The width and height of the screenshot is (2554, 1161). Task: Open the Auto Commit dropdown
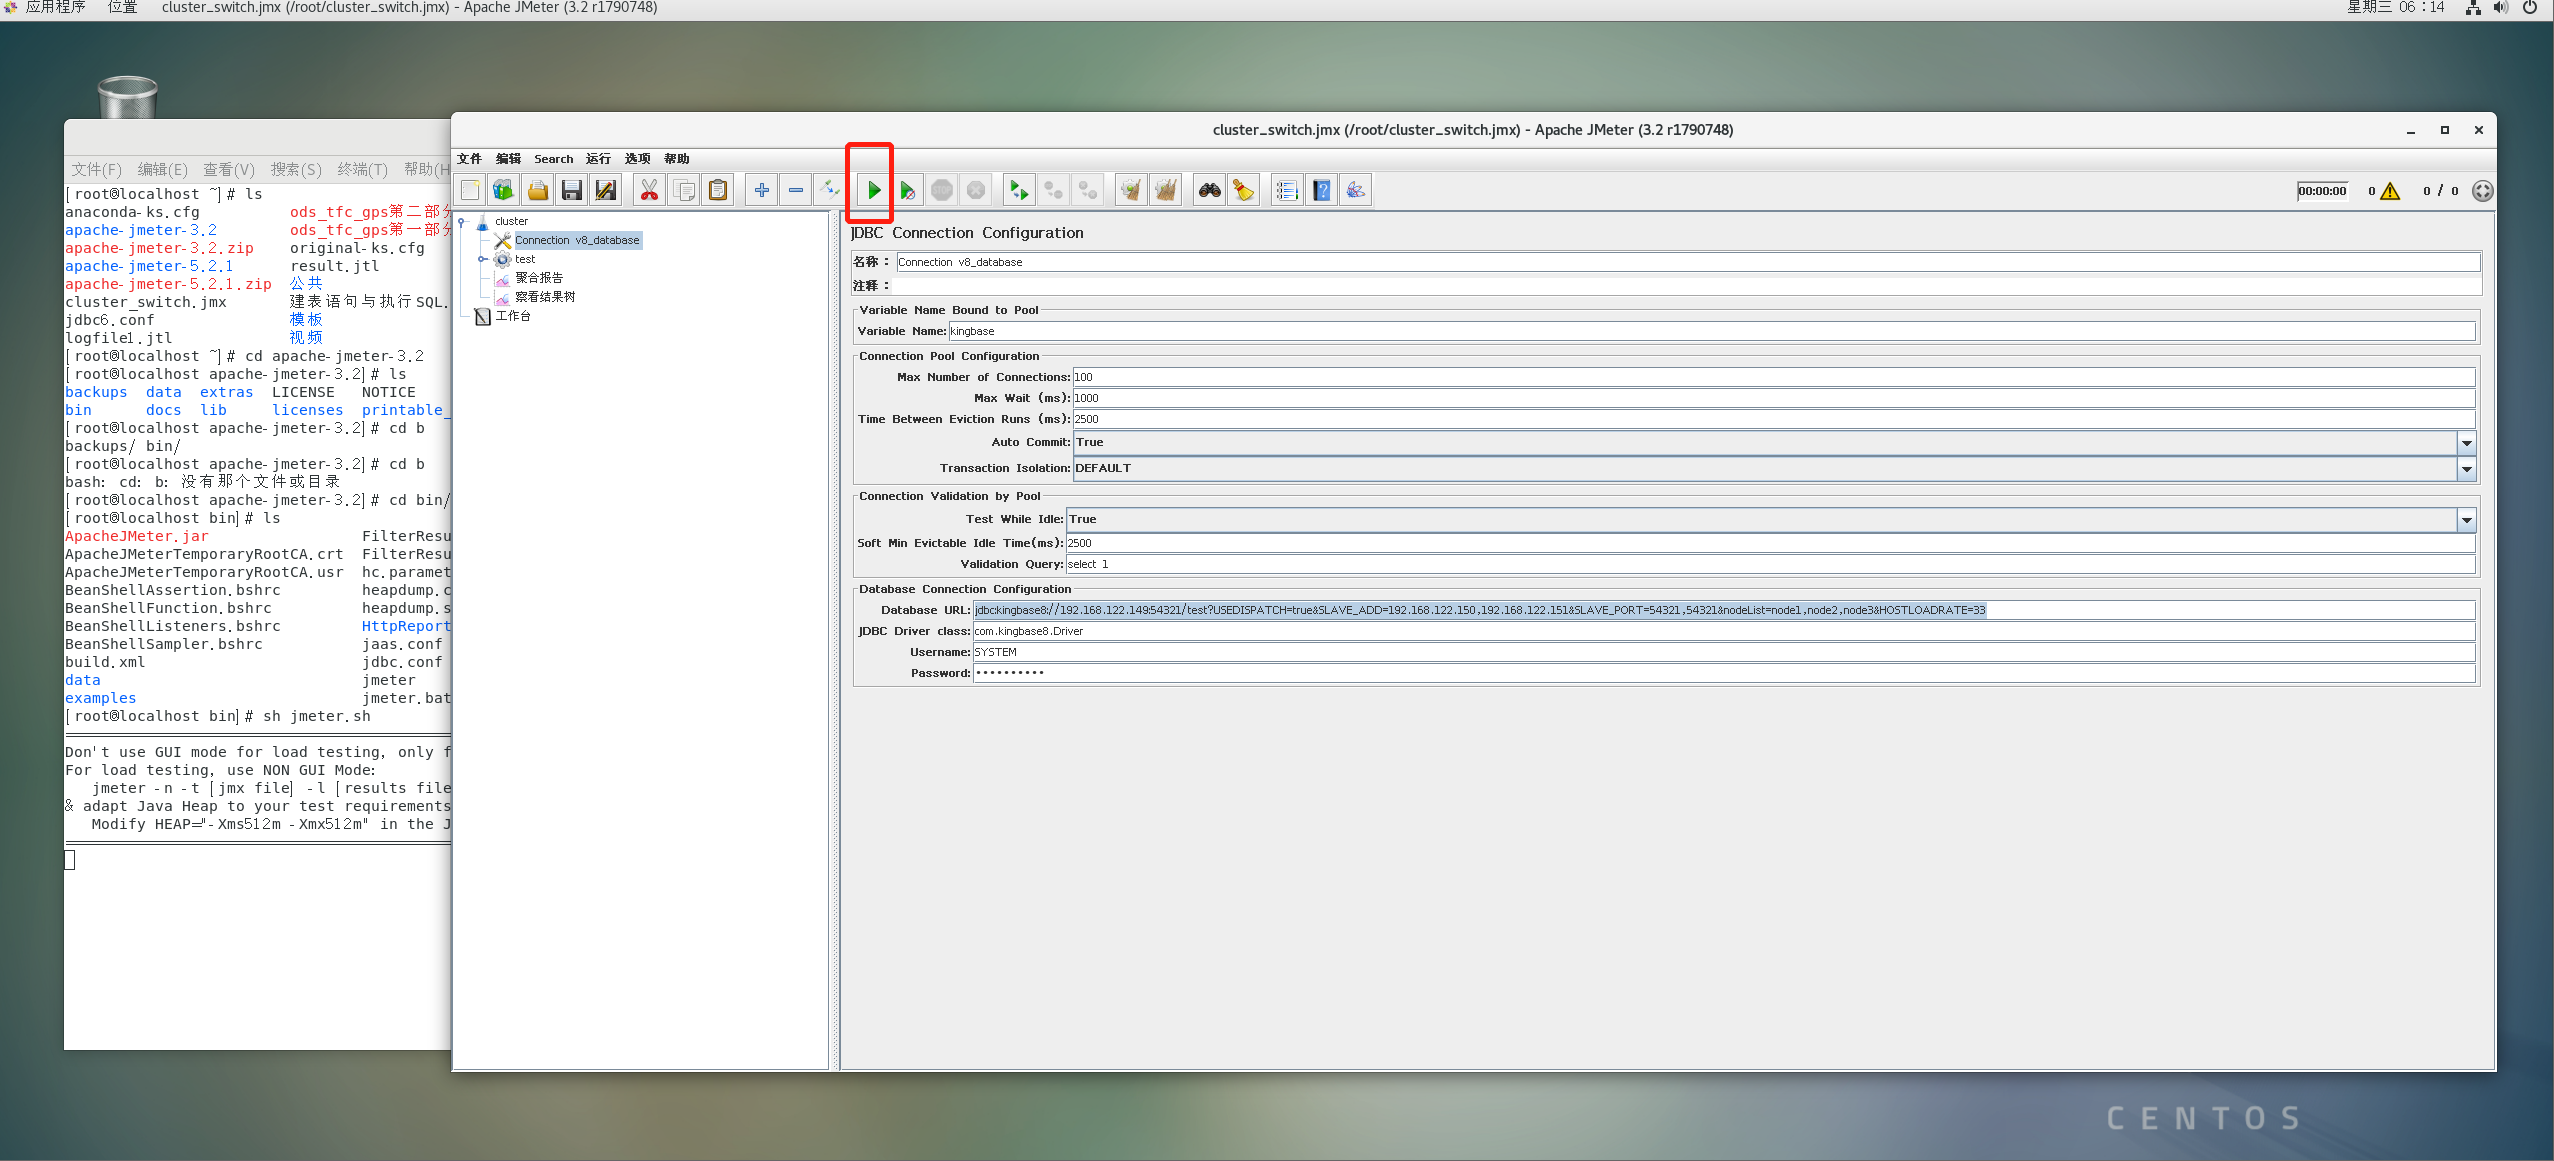click(2466, 443)
